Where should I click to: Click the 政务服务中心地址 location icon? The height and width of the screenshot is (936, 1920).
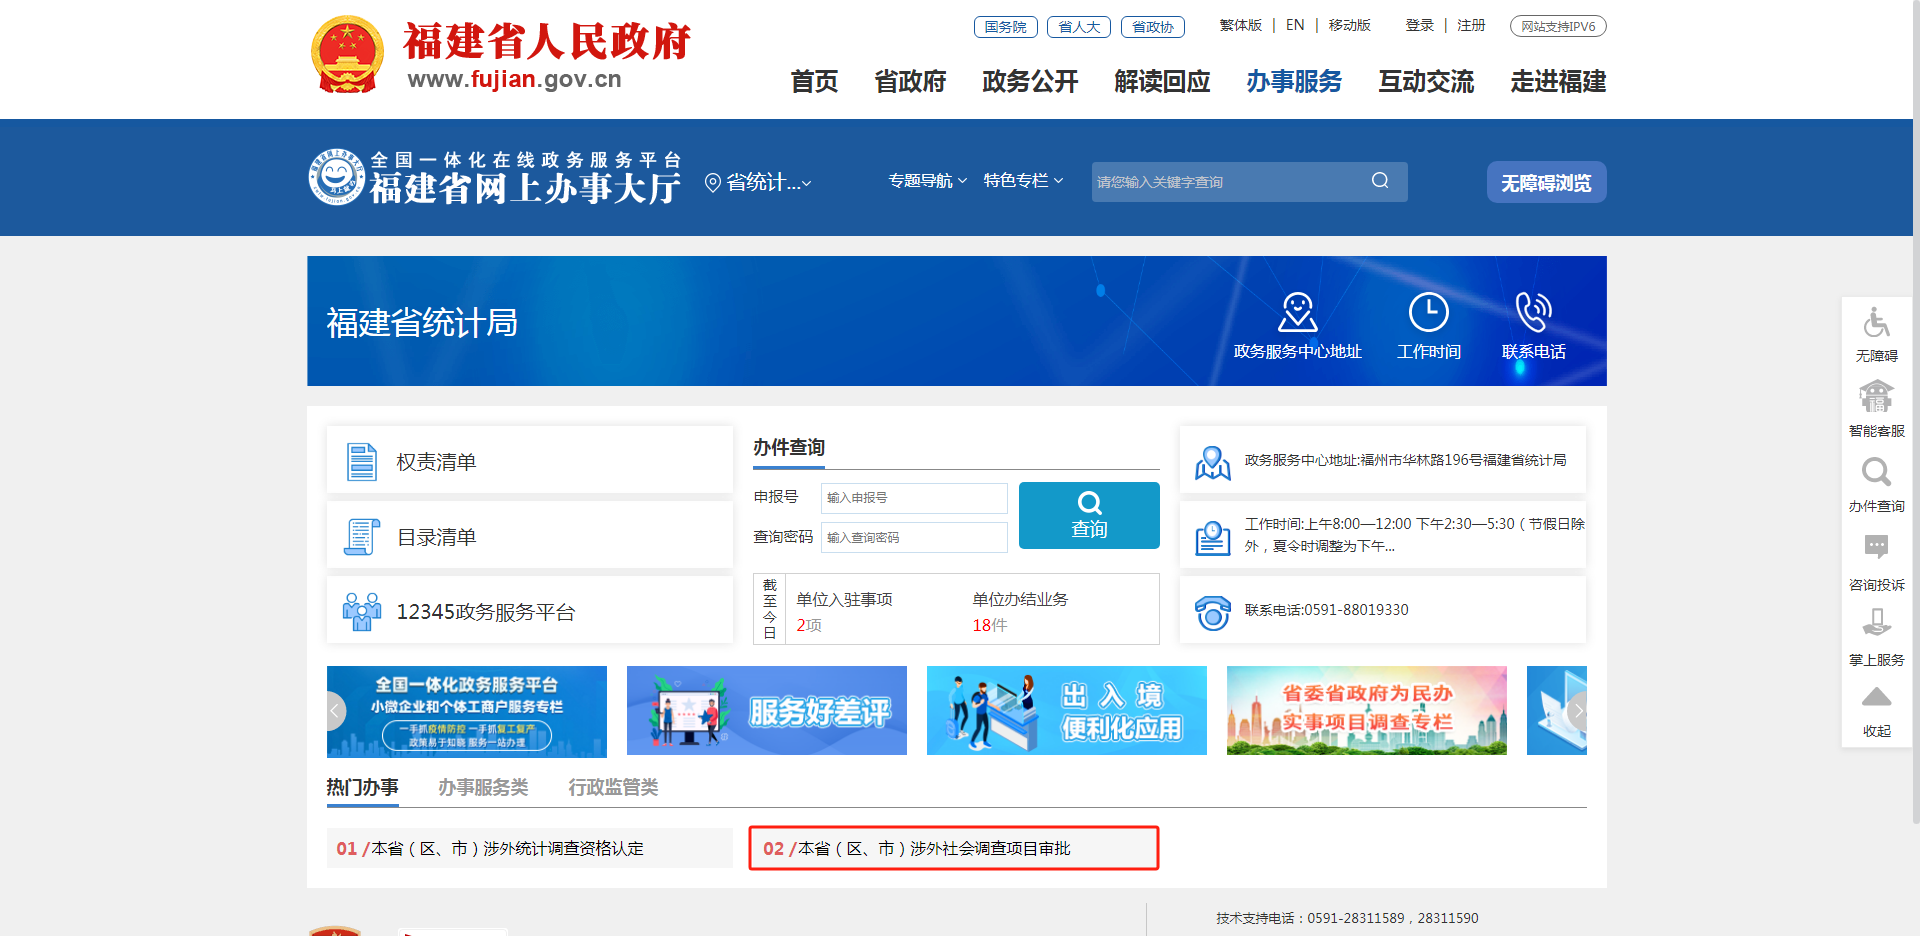pyautogui.click(x=1297, y=311)
